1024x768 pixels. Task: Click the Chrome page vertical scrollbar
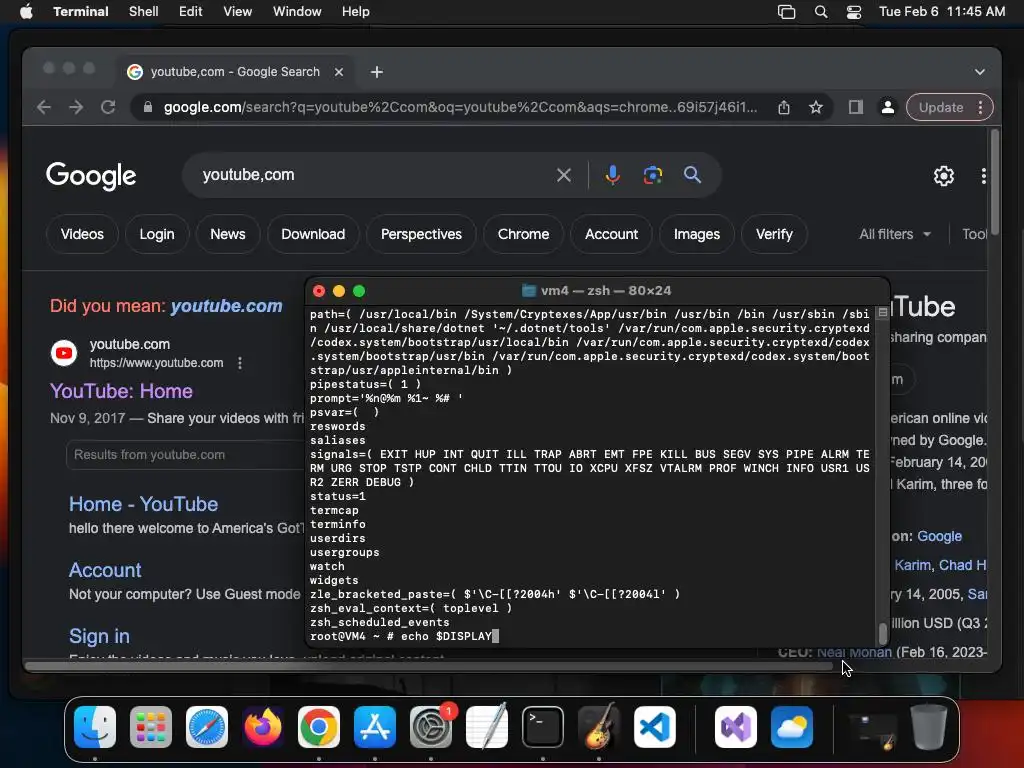click(995, 182)
